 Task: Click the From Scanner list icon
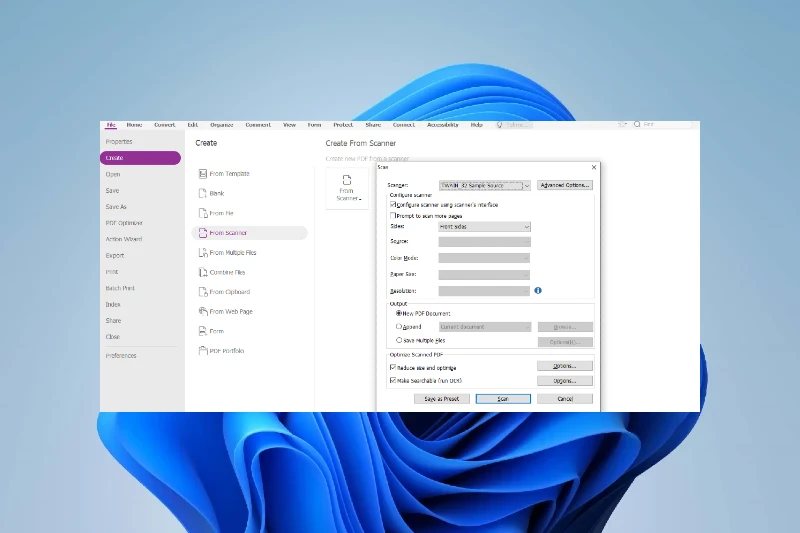203,233
